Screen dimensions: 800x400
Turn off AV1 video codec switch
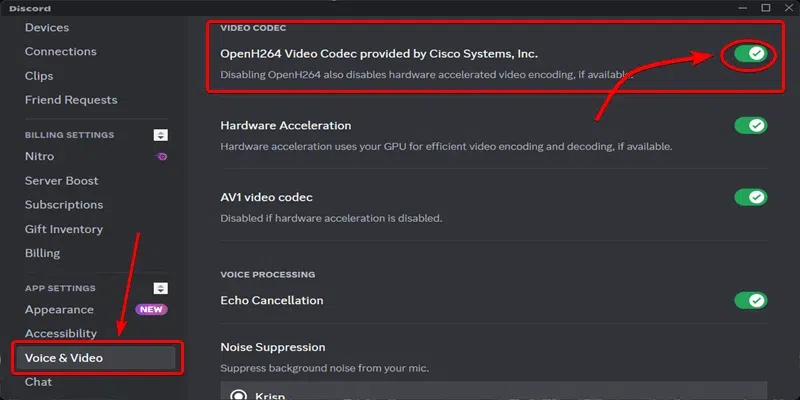(750, 197)
